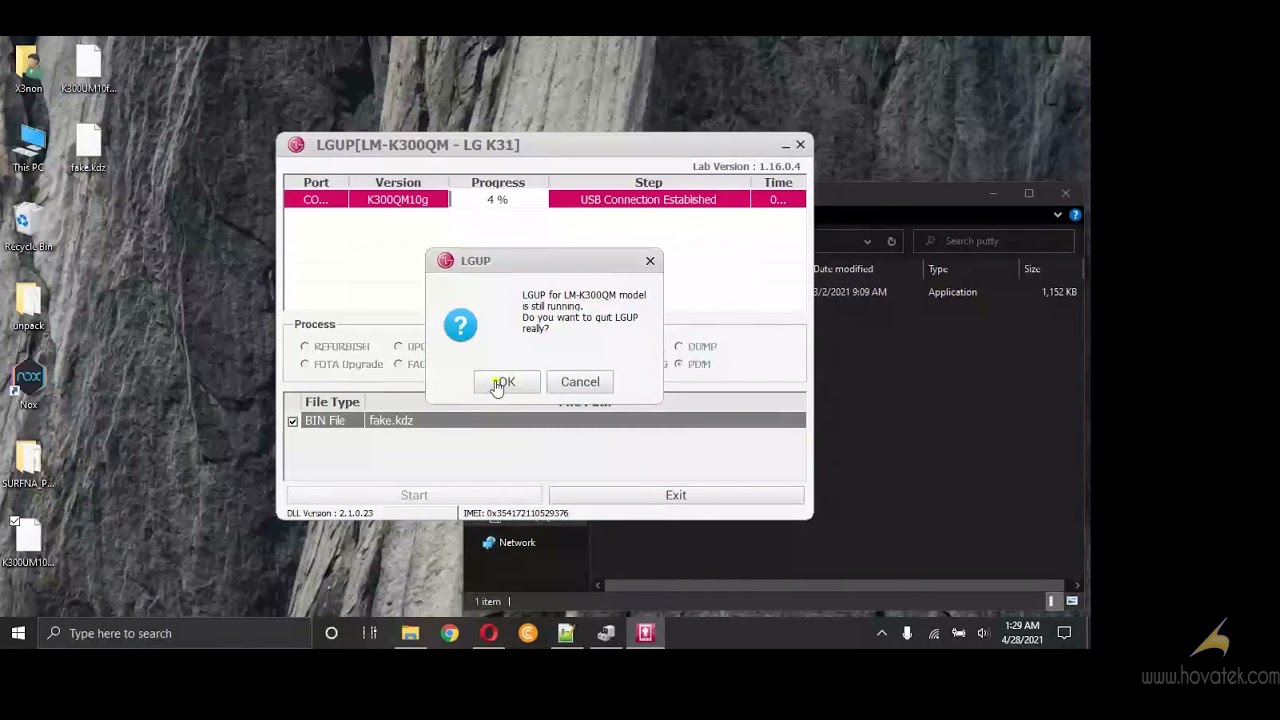
Task: Open the network tray icon
Action: (x=933, y=633)
